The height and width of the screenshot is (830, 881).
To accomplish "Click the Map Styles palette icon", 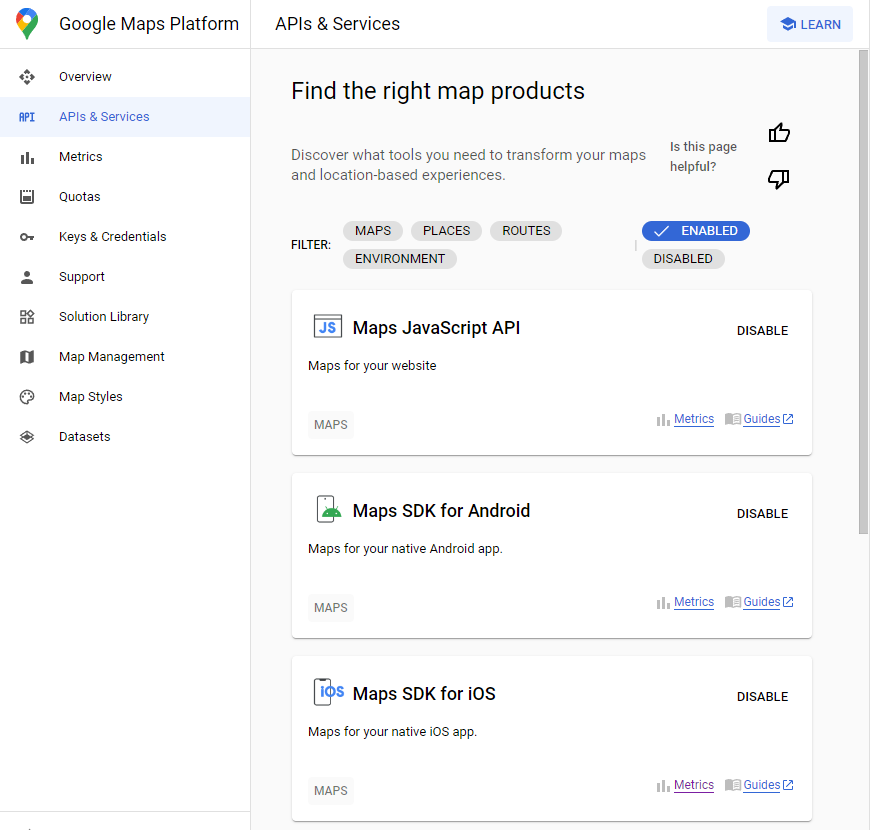I will [27, 397].
